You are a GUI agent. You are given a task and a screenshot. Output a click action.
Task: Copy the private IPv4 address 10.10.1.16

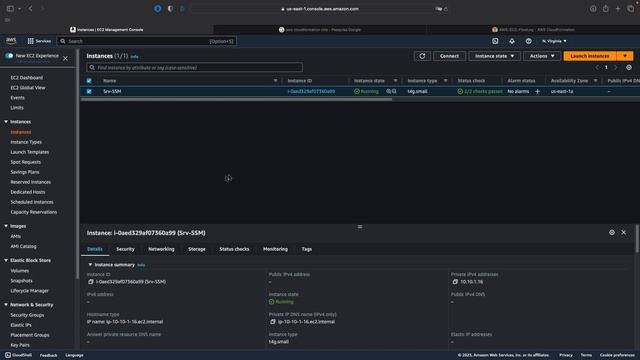click(455, 282)
